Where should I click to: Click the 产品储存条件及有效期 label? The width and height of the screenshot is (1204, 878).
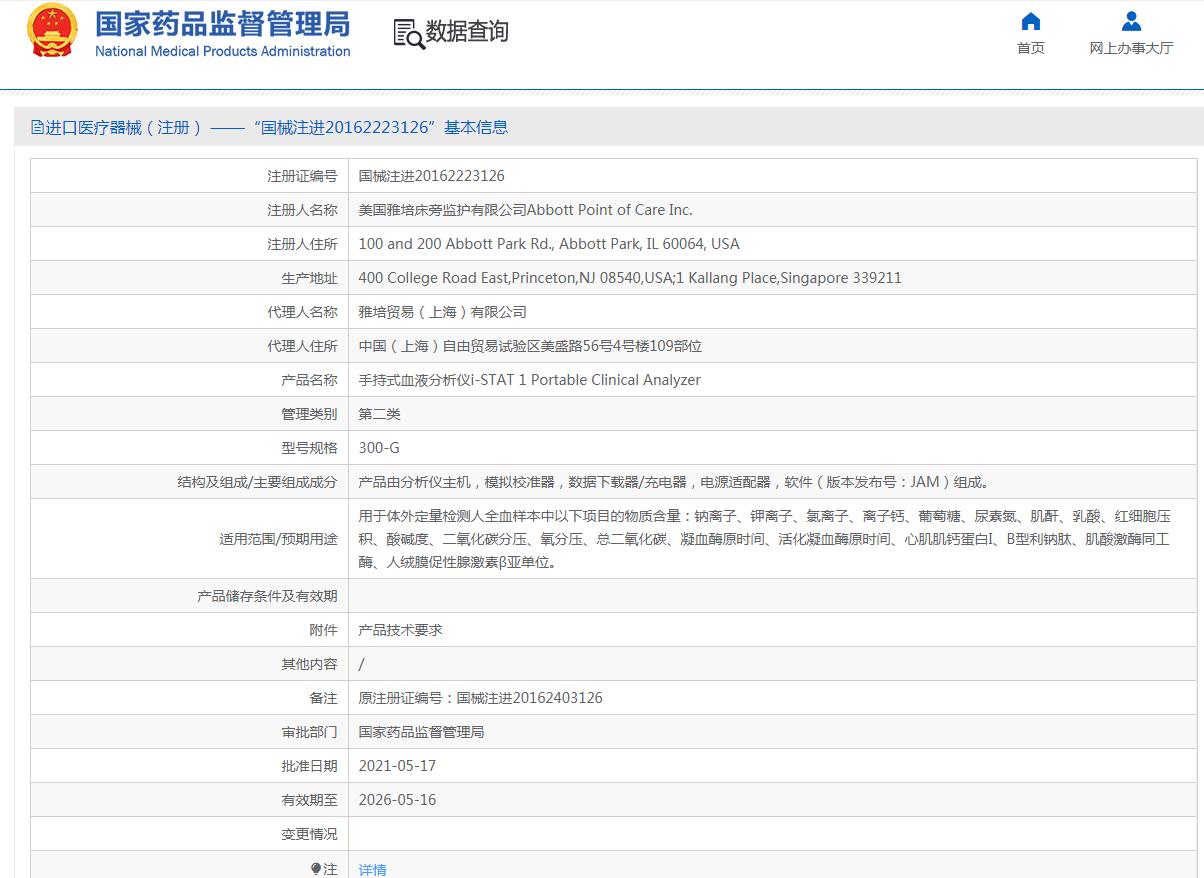(x=267, y=596)
